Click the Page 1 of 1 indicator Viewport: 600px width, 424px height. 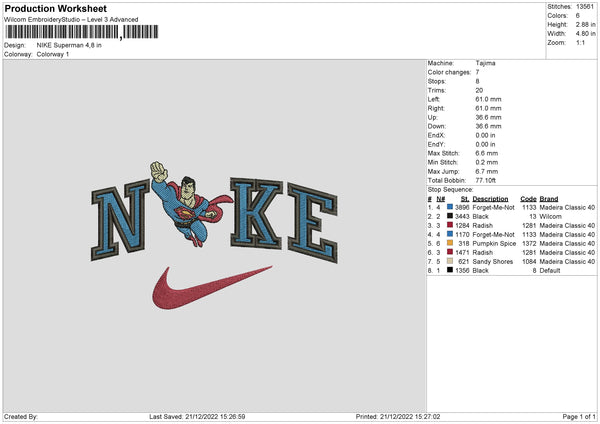click(x=579, y=417)
